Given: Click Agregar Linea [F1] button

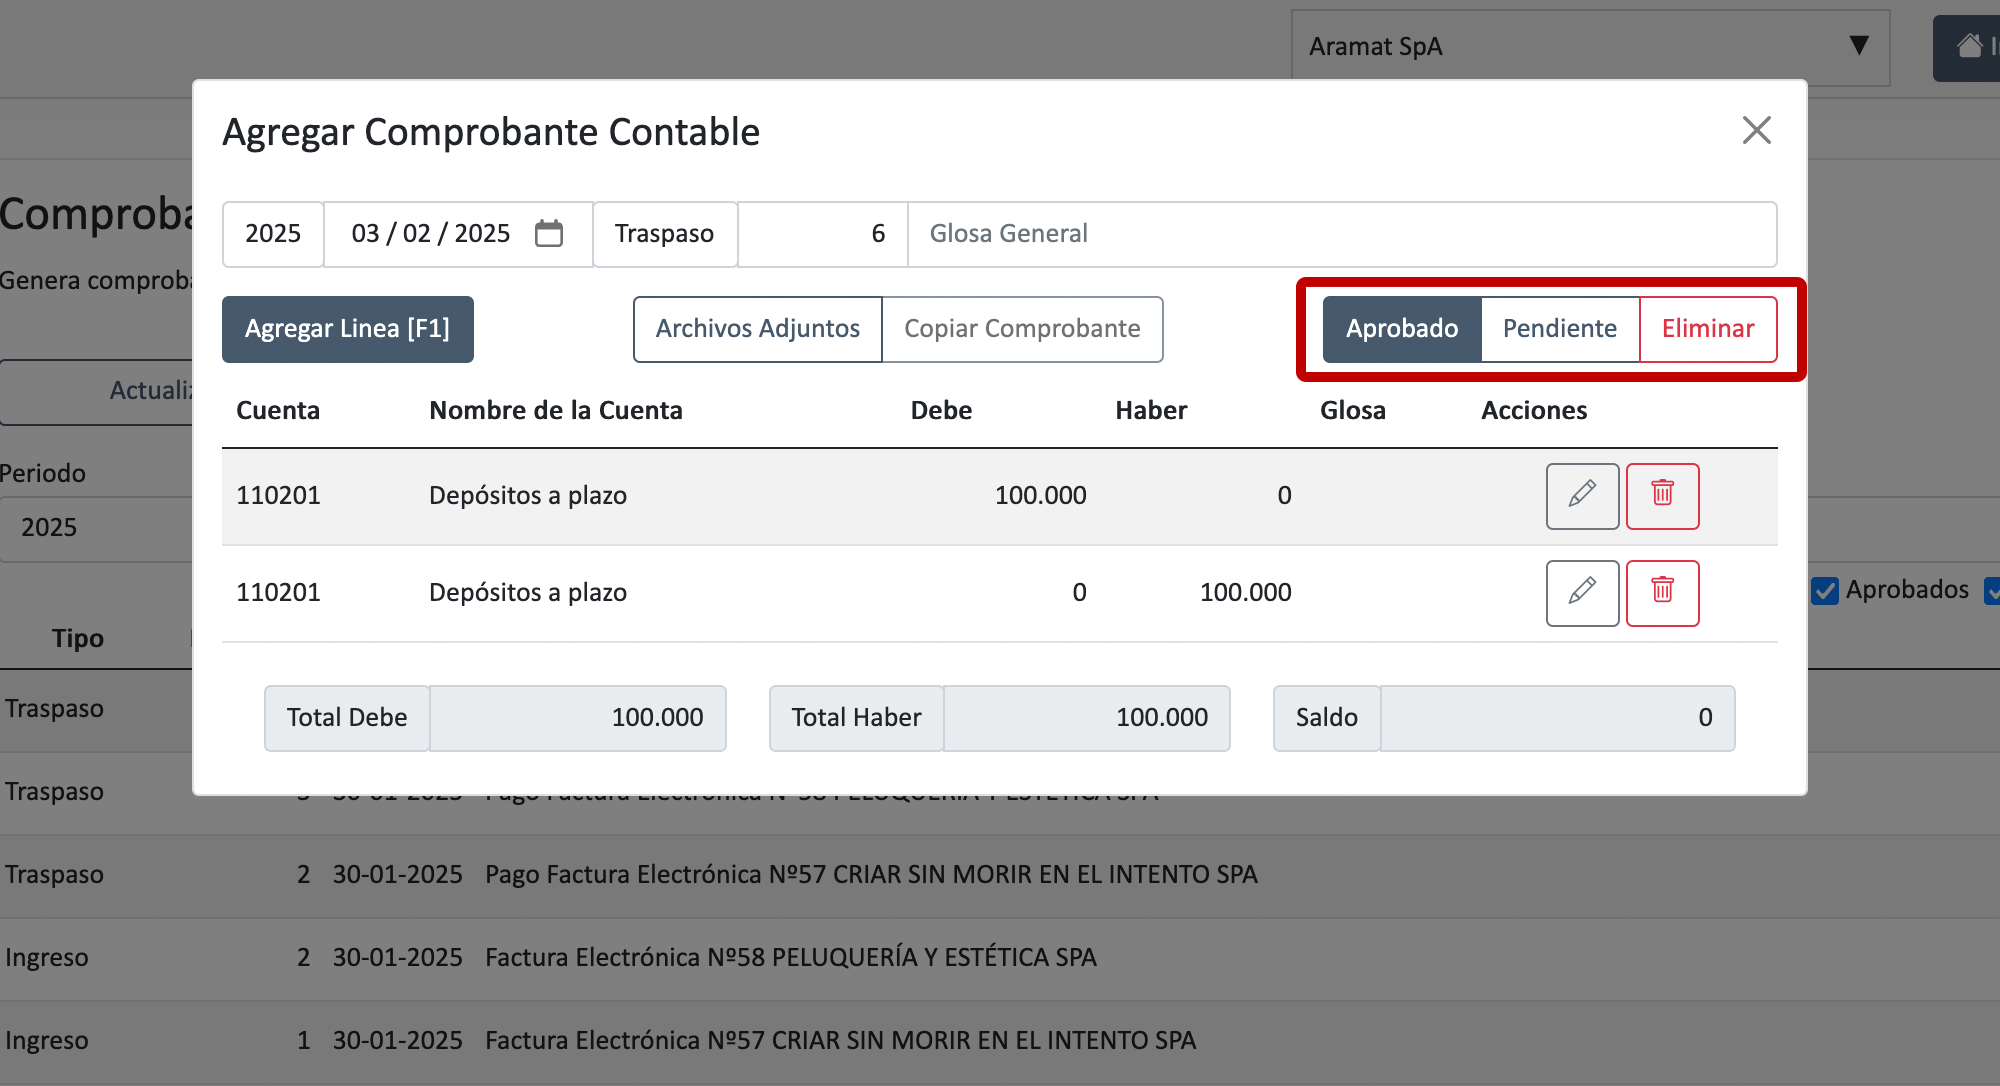Looking at the screenshot, I should click(347, 329).
